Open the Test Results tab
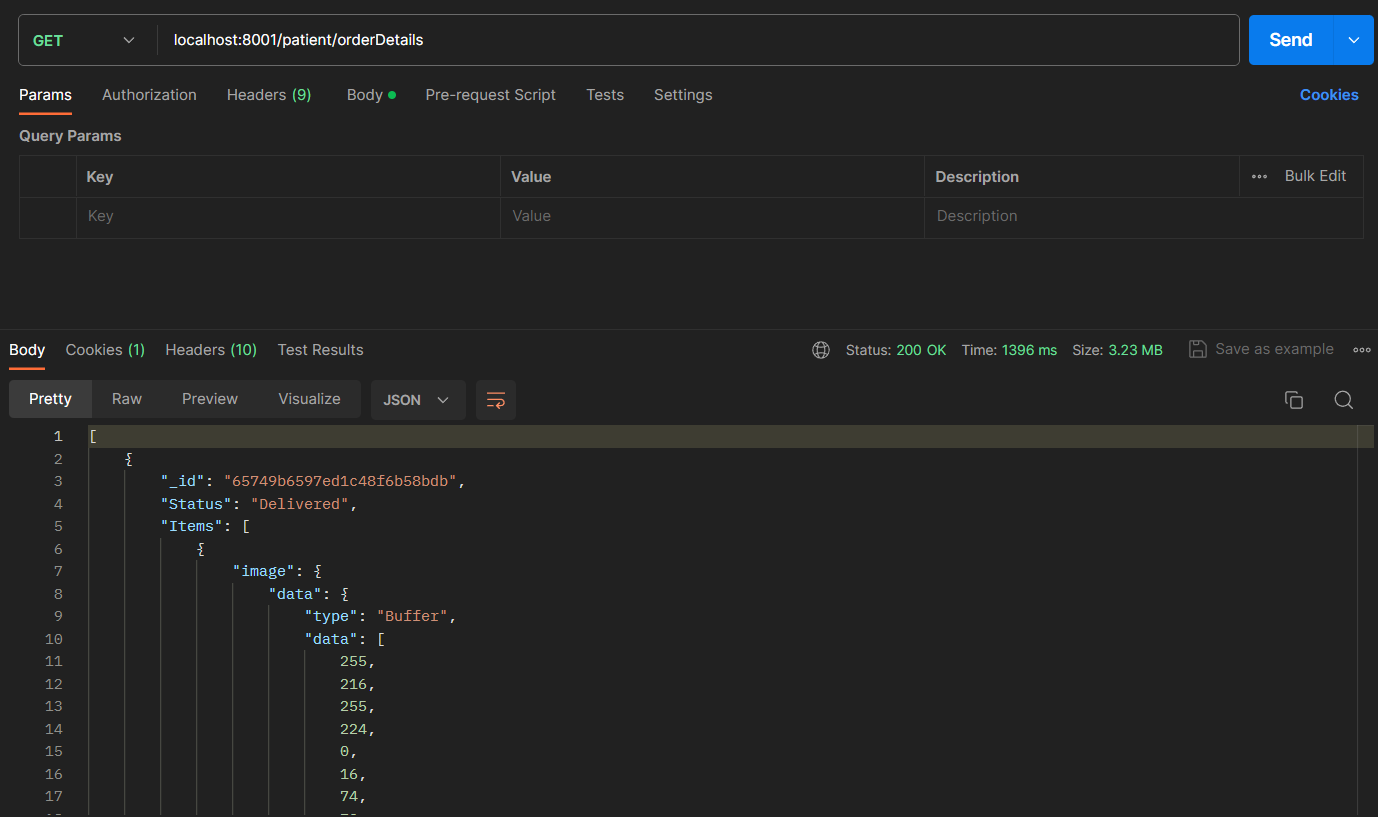1378x817 pixels. click(320, 350)
